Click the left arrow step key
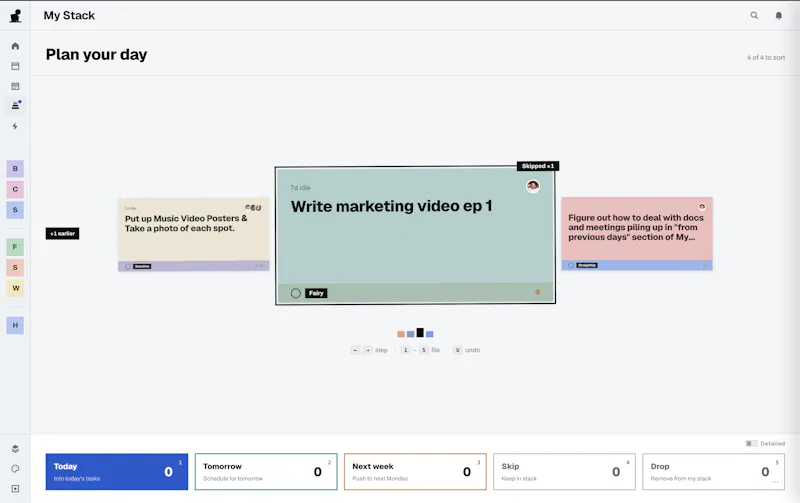 pyautogui.click(x=355, y=350)
